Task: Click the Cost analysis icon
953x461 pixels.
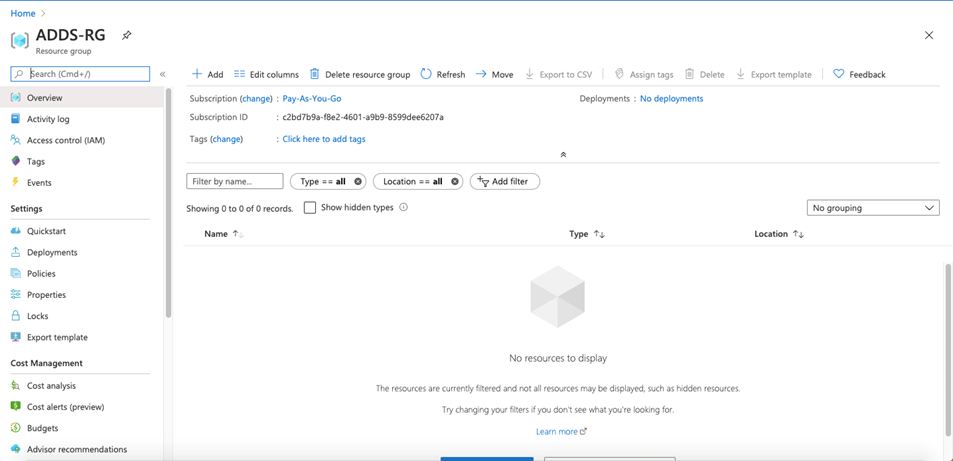Action: [x=16, y=386]
